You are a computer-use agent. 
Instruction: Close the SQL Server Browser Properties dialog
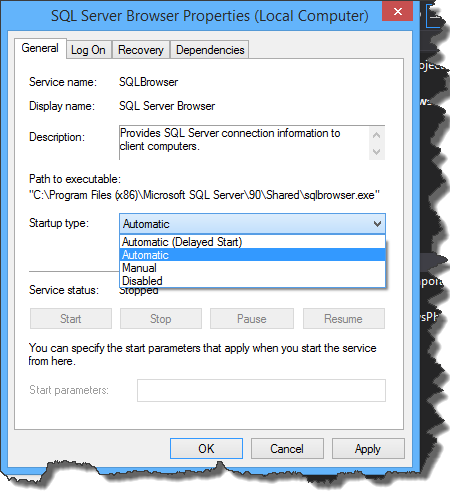[x=397, y=11]
